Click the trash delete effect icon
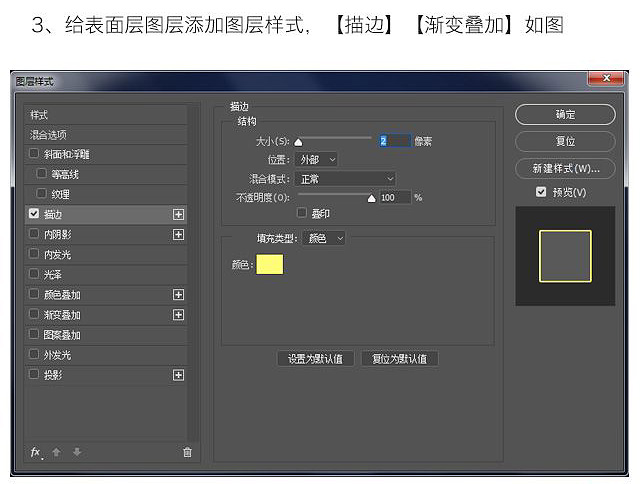The height and width of the screenshot is (484, 640). 187,452
